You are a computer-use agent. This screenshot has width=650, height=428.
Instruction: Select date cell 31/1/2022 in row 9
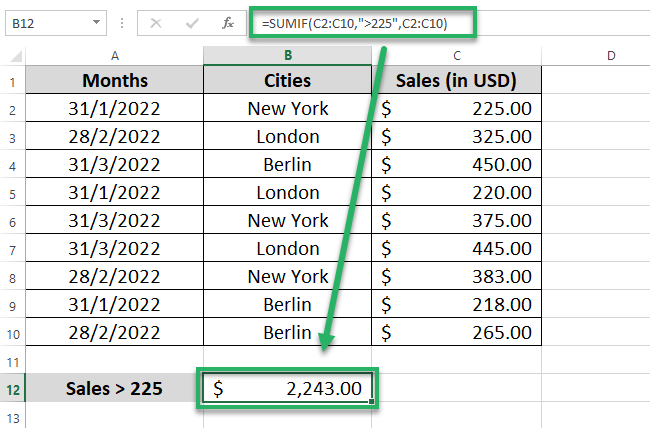click(115, 304)
